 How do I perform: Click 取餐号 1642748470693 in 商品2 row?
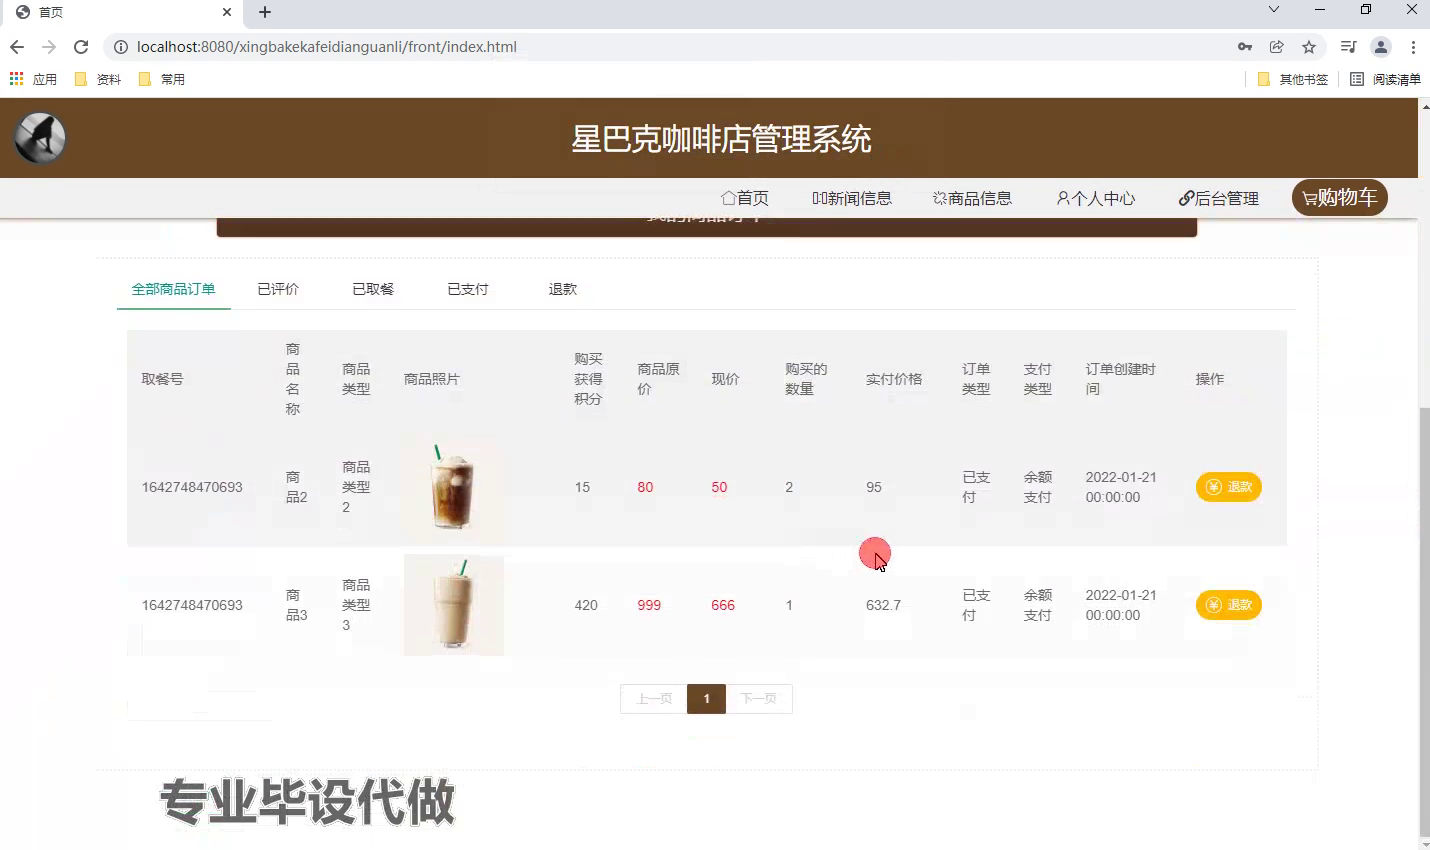pyautogui.click(x=192, y=487)
